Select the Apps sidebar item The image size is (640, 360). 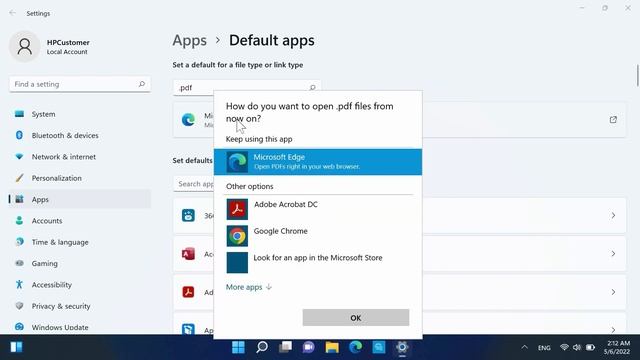click(x=80, y=199)
